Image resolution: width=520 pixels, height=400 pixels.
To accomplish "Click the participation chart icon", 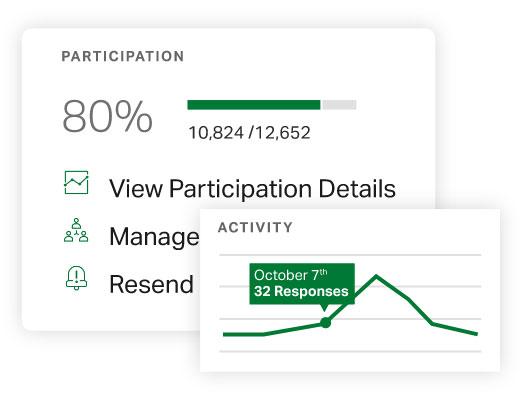I will (76, 182).
